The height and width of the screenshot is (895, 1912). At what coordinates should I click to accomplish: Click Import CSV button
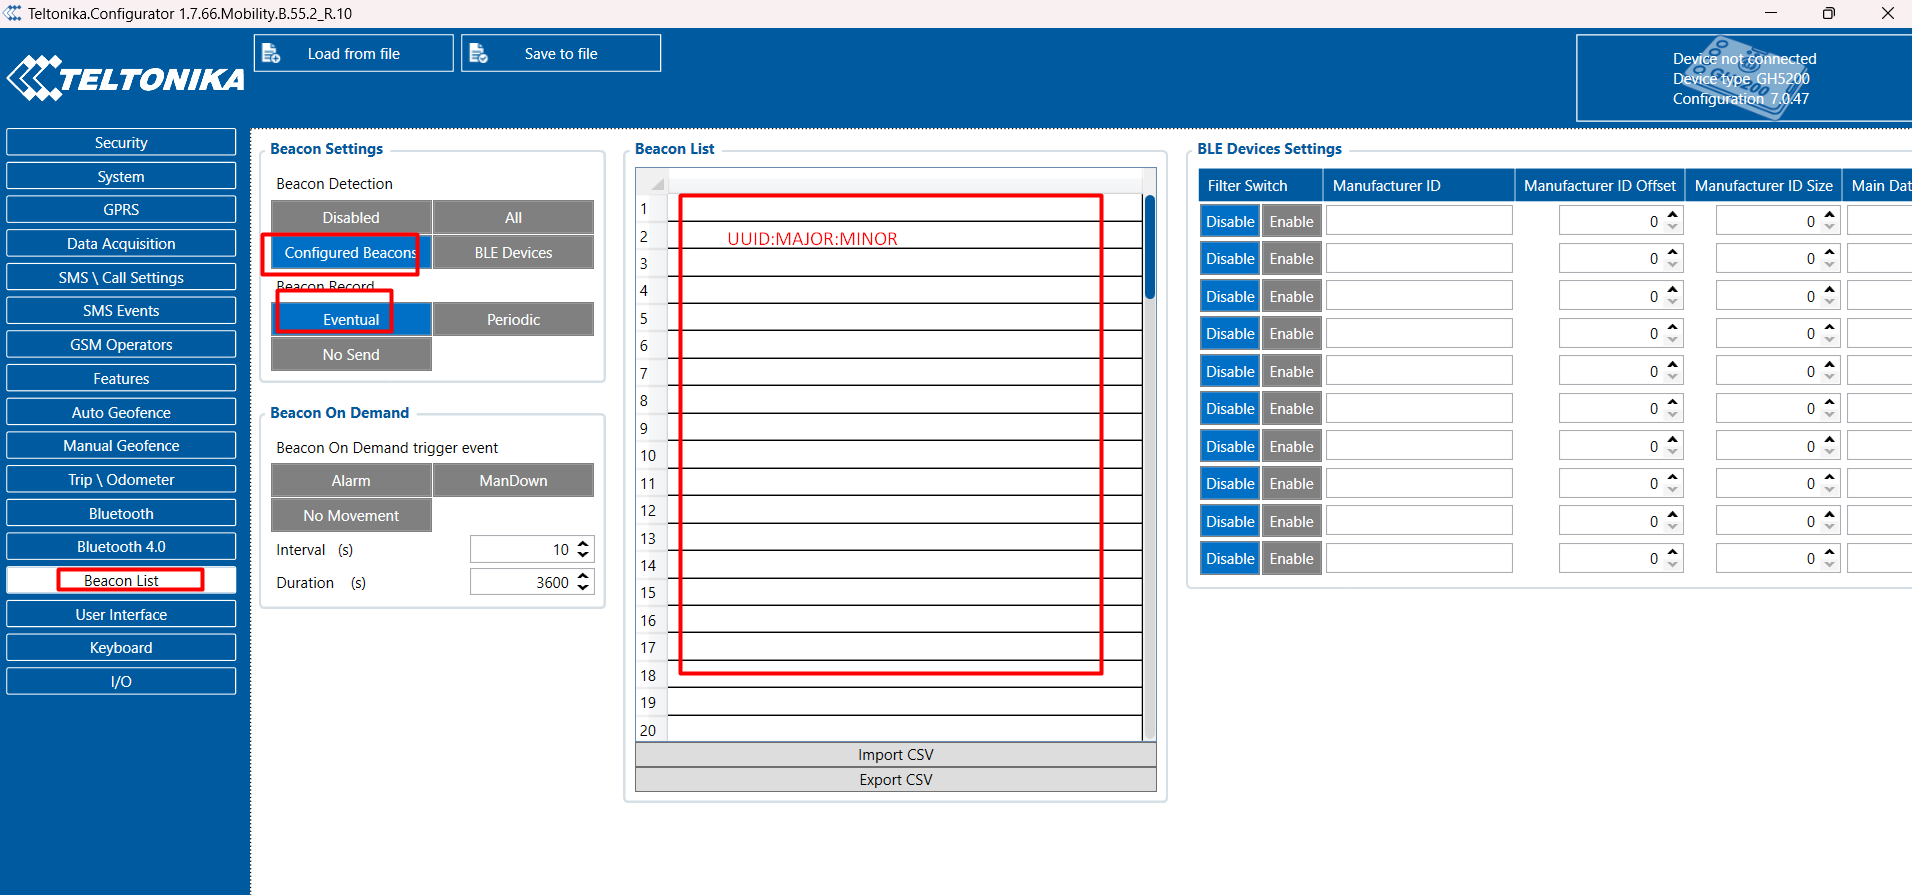pyautogui.click(x=896, y=754)
